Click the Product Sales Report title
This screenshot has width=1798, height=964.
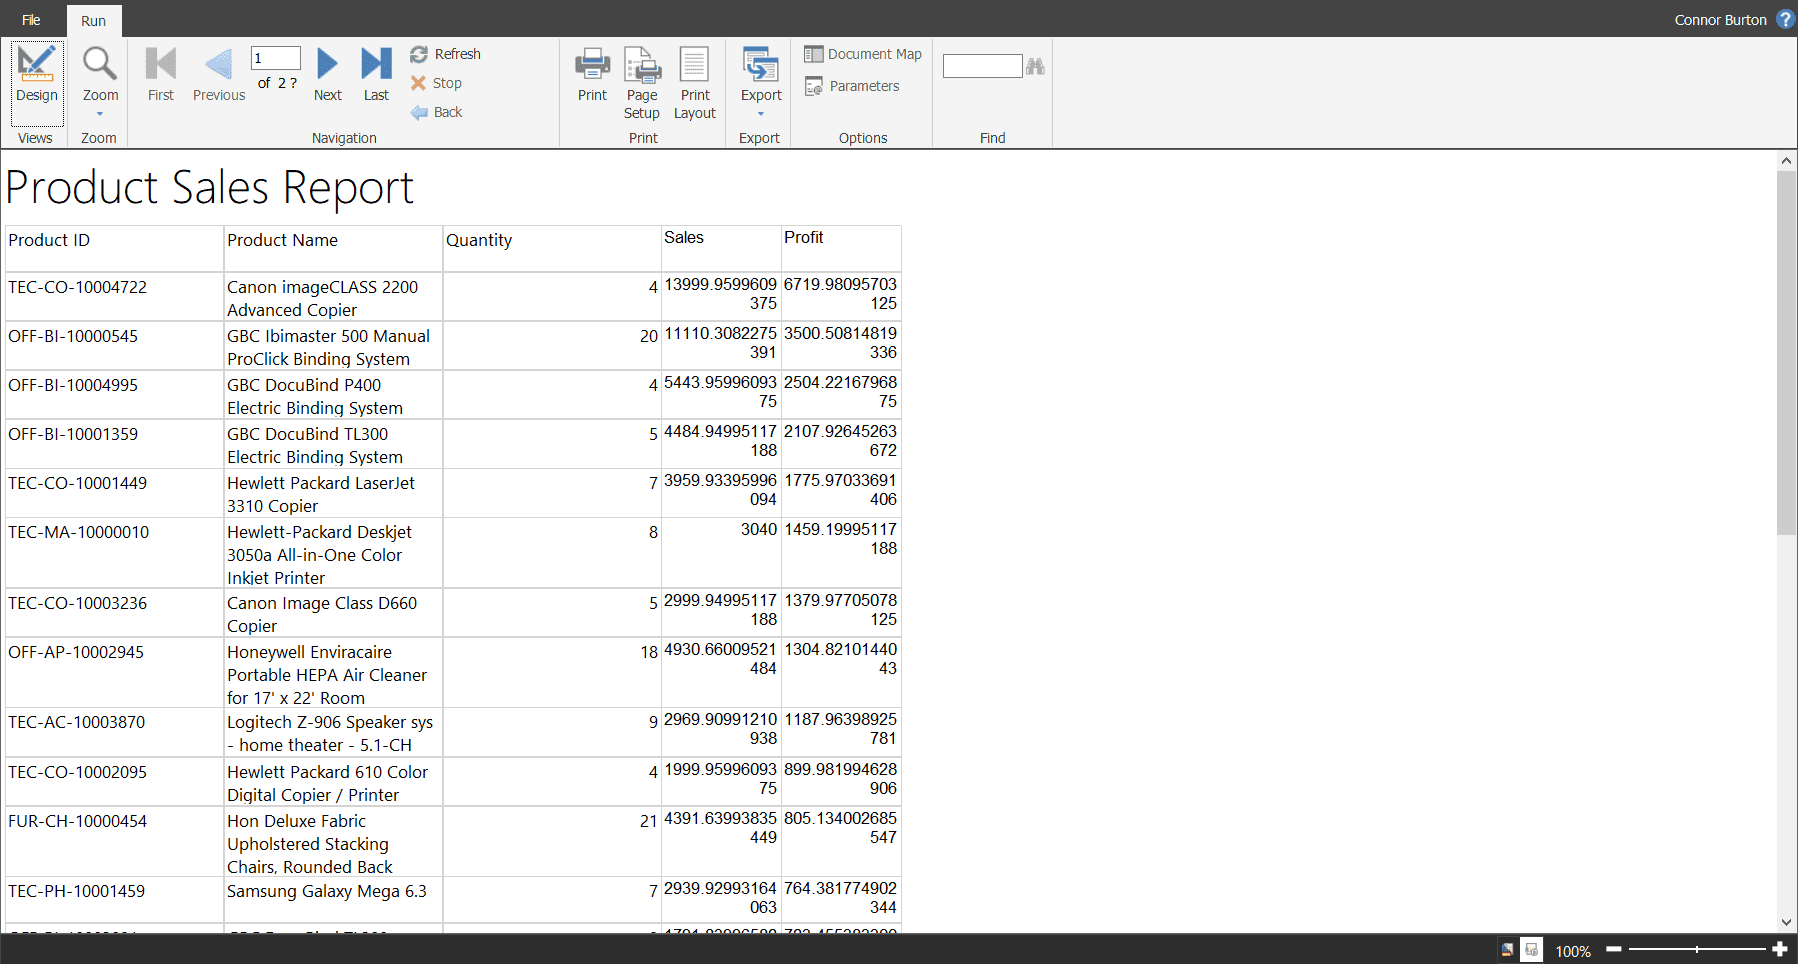(x=210, y=188)
